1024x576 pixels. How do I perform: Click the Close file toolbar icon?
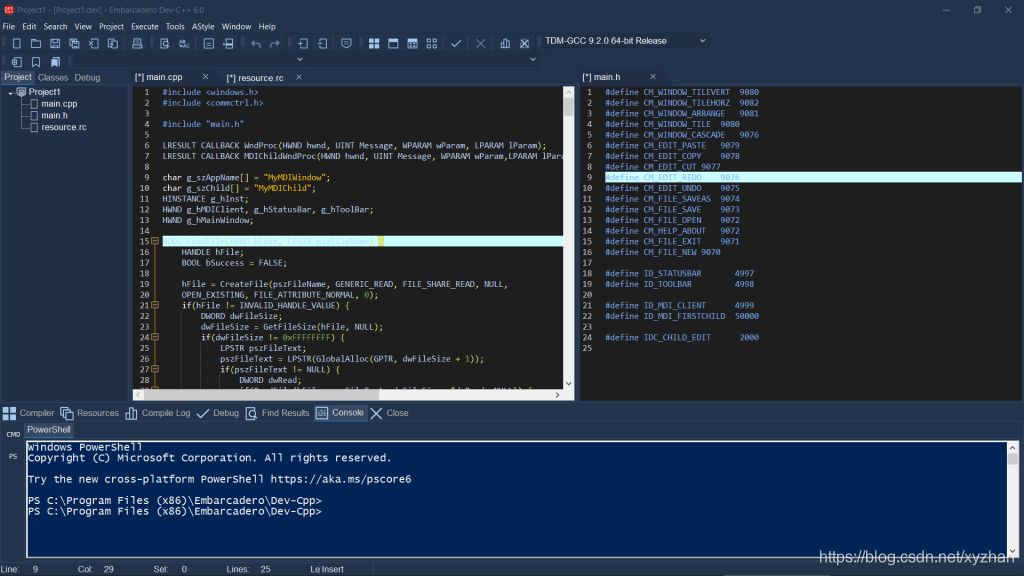(x=93, y=44)
